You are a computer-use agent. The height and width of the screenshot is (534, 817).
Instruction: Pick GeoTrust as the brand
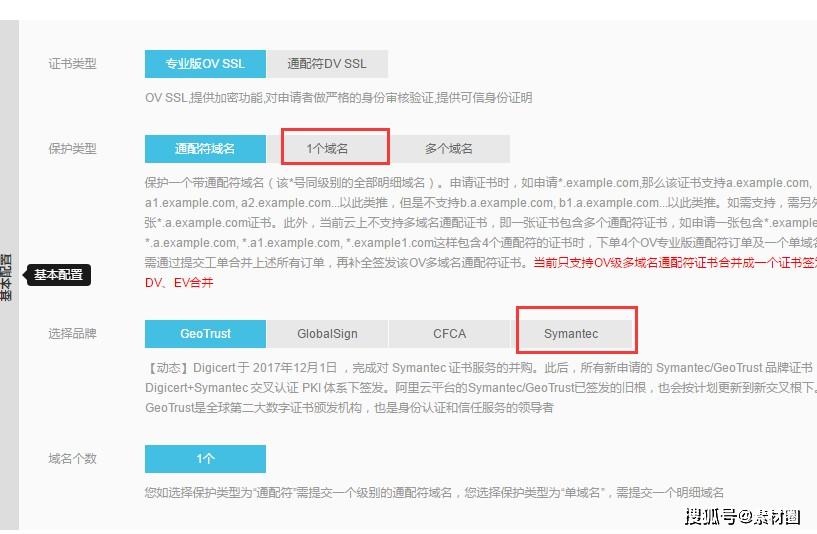205,334
